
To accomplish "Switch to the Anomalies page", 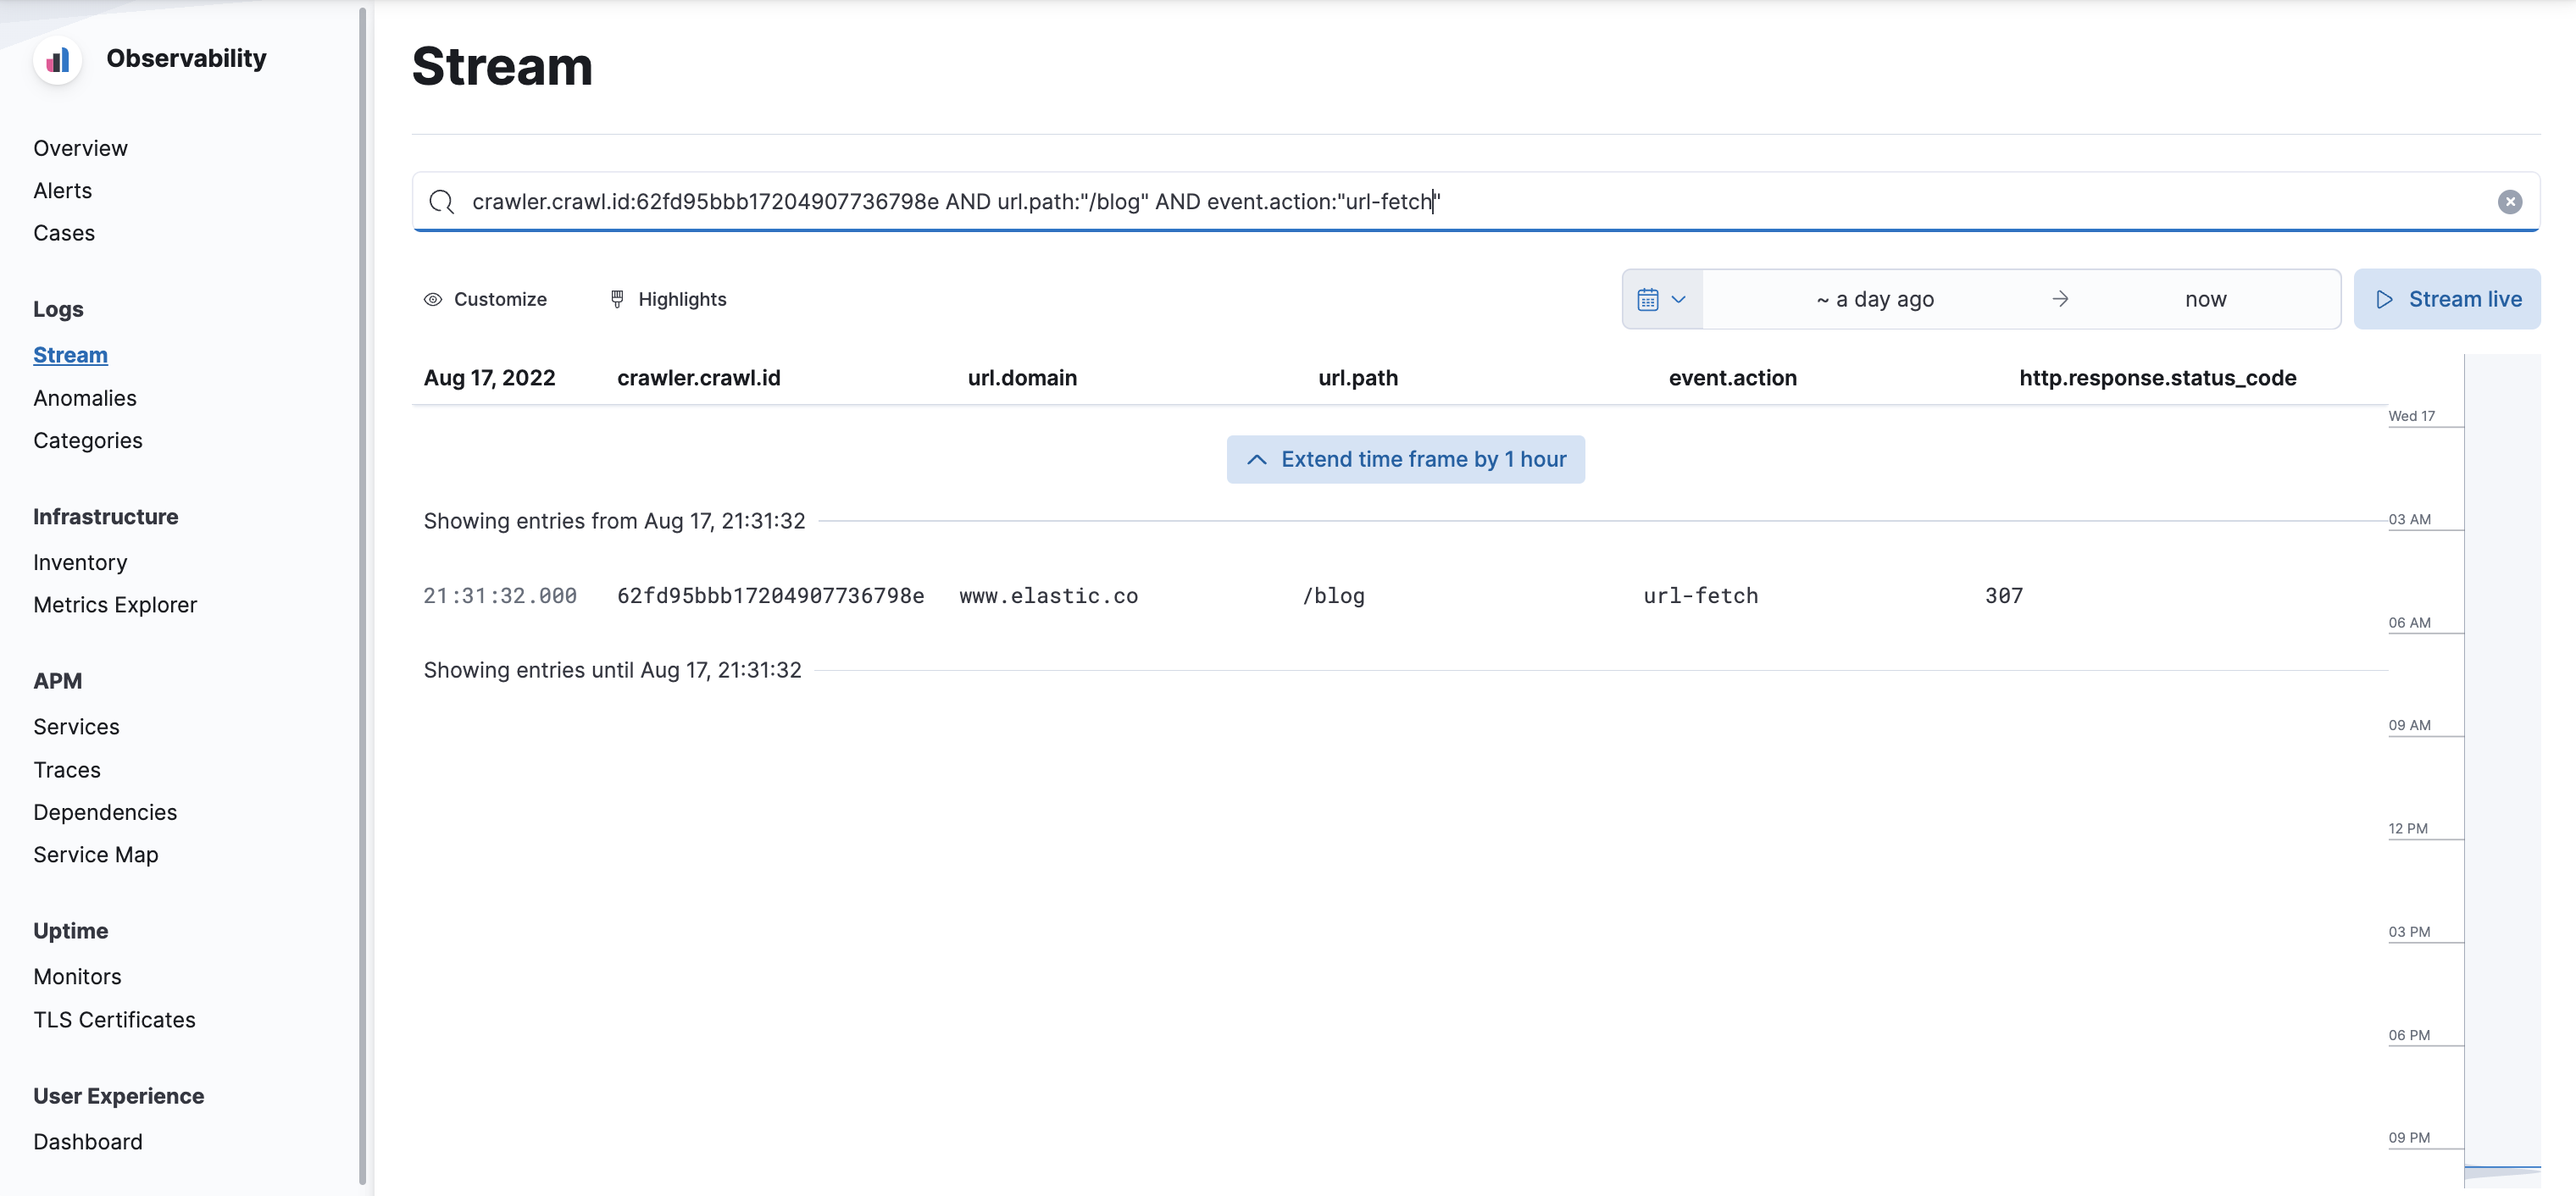I will pyautogui.click(x=85, y=398).
